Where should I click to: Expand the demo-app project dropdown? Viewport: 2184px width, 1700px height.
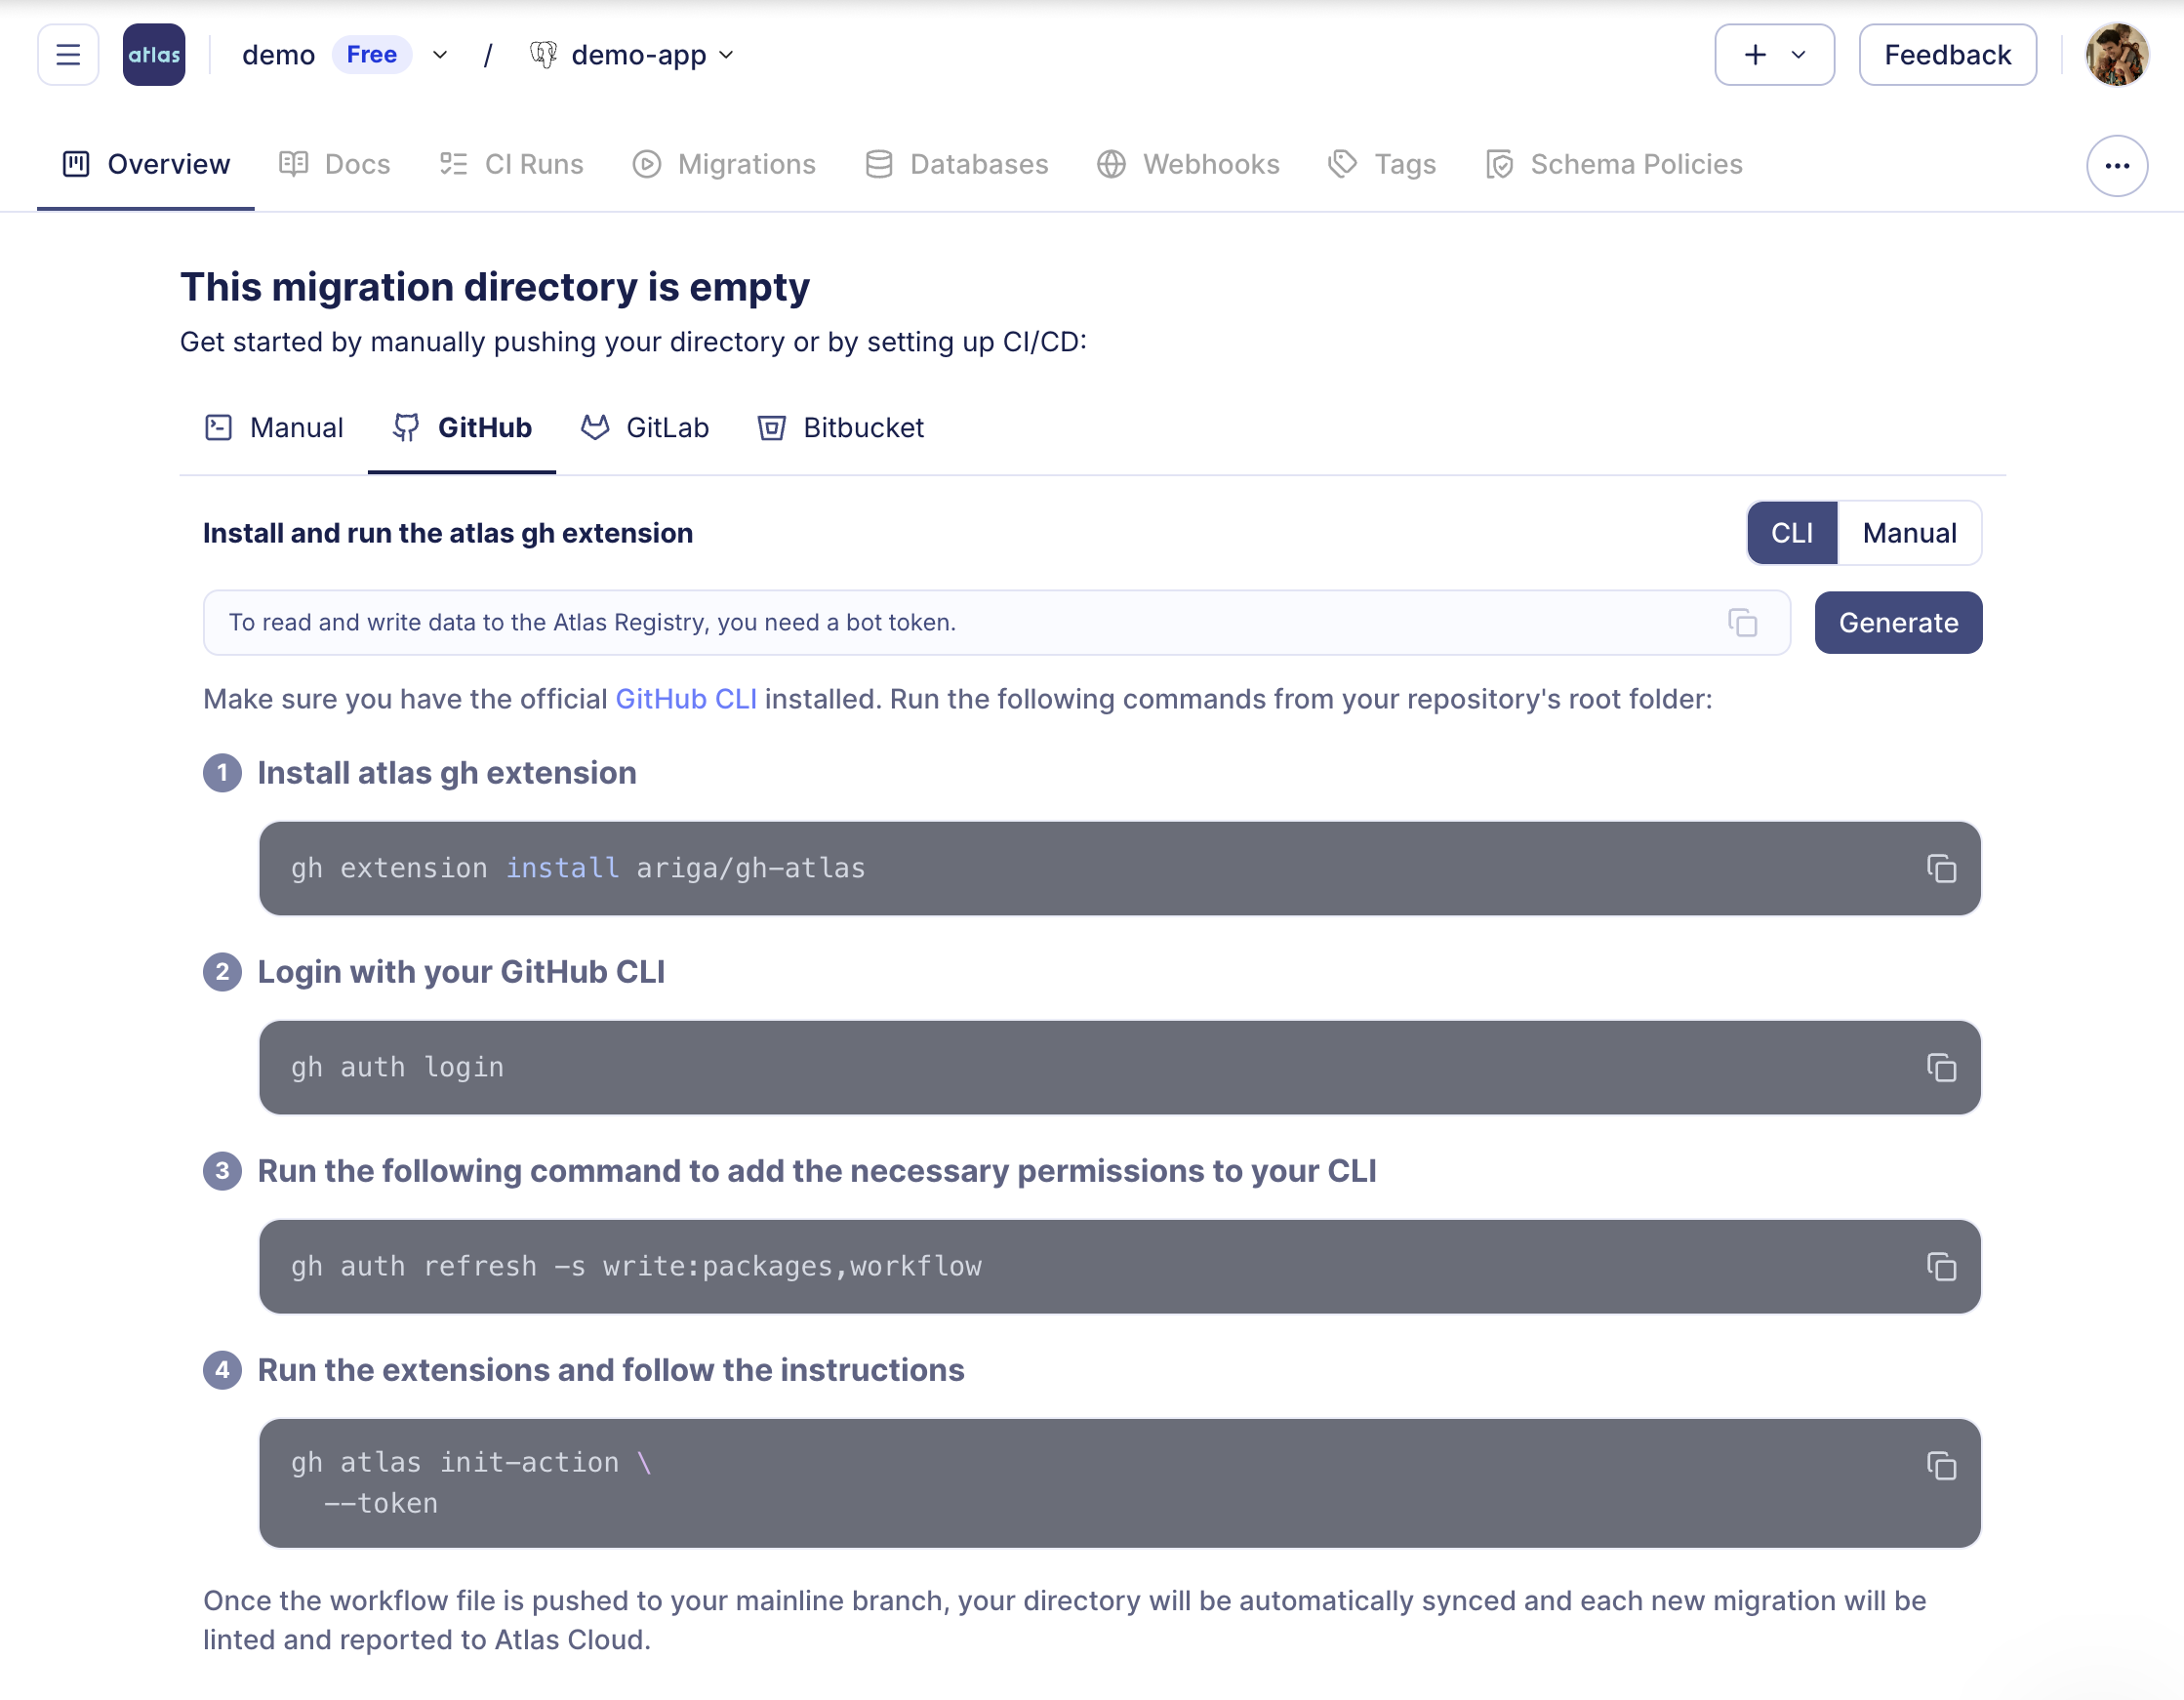point(728,55)
